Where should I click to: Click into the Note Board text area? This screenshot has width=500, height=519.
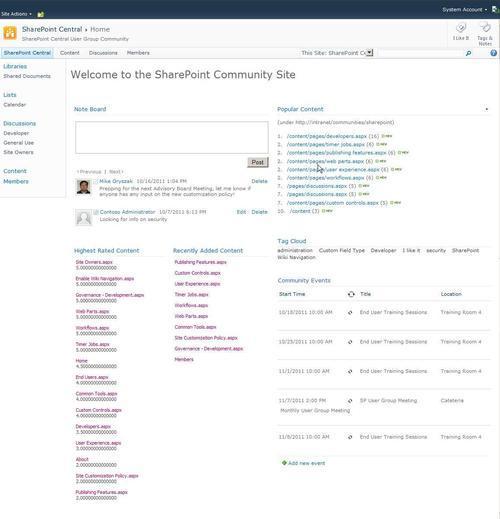point(172,138)
